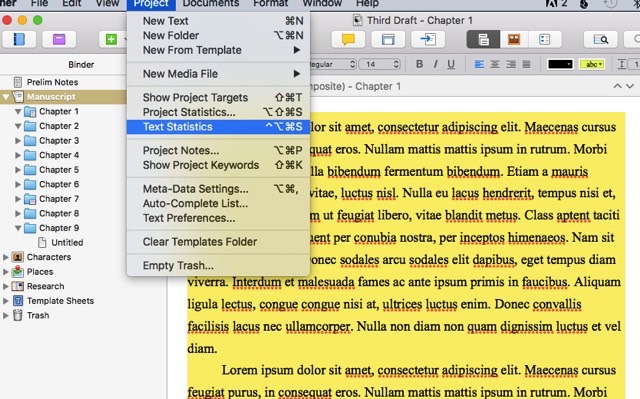Collapse the Chapter 2 folder
640x399 pixels.
(x=18, y=126)
